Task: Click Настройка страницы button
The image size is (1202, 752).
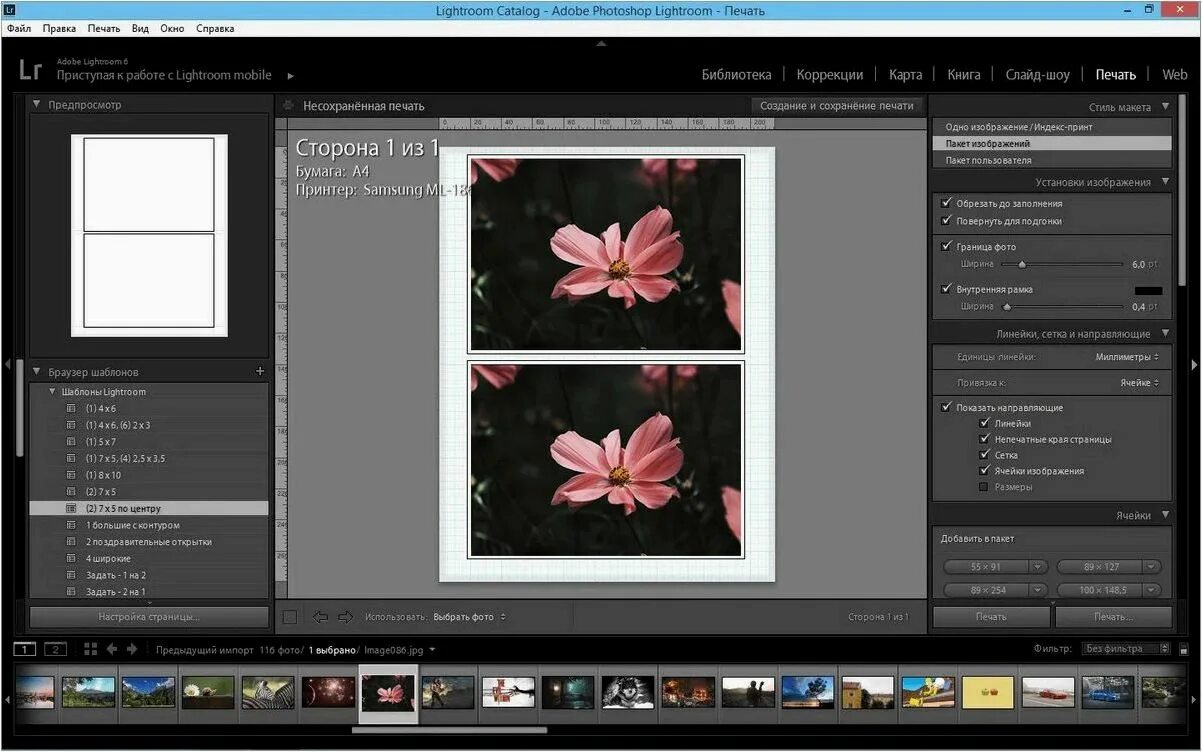Action: pos(149,617)
